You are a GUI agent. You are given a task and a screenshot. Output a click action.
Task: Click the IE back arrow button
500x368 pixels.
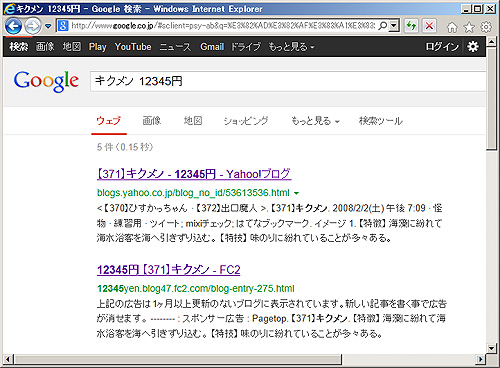pos(13,26)
